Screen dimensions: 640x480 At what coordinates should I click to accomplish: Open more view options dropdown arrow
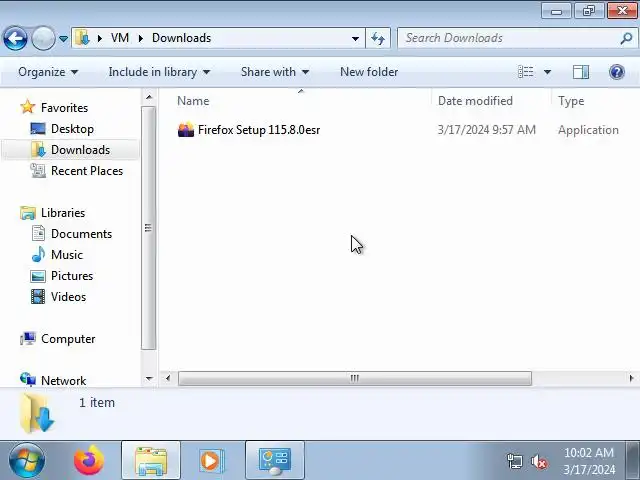pyautogui.click(x=547, y=72)
